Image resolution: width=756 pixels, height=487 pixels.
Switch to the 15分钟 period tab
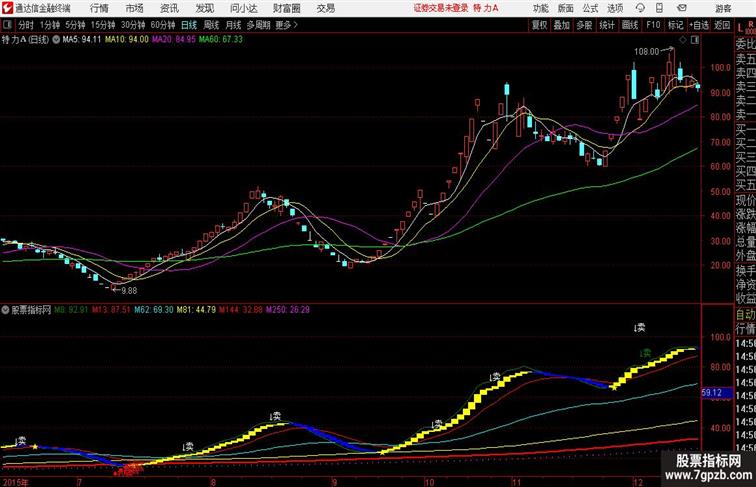[x=103, y=25]
